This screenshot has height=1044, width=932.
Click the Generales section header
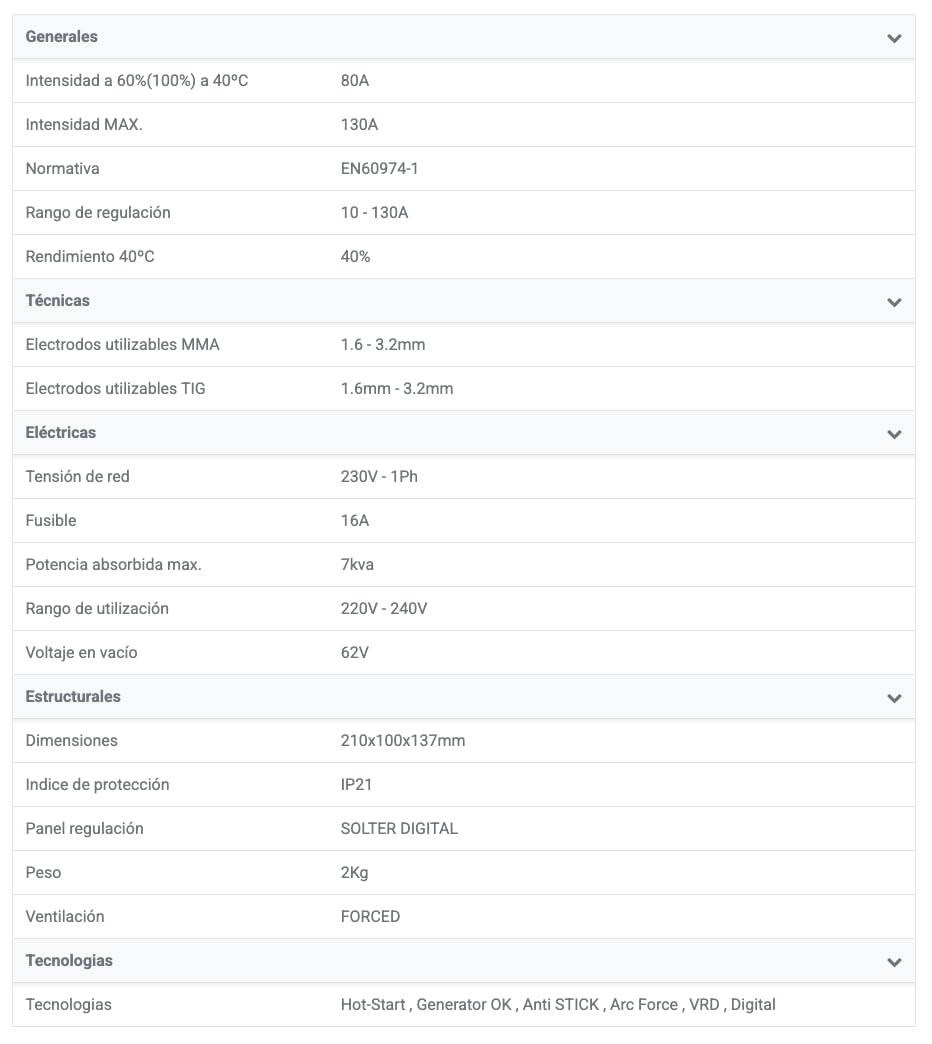click(x=62, y=37)
